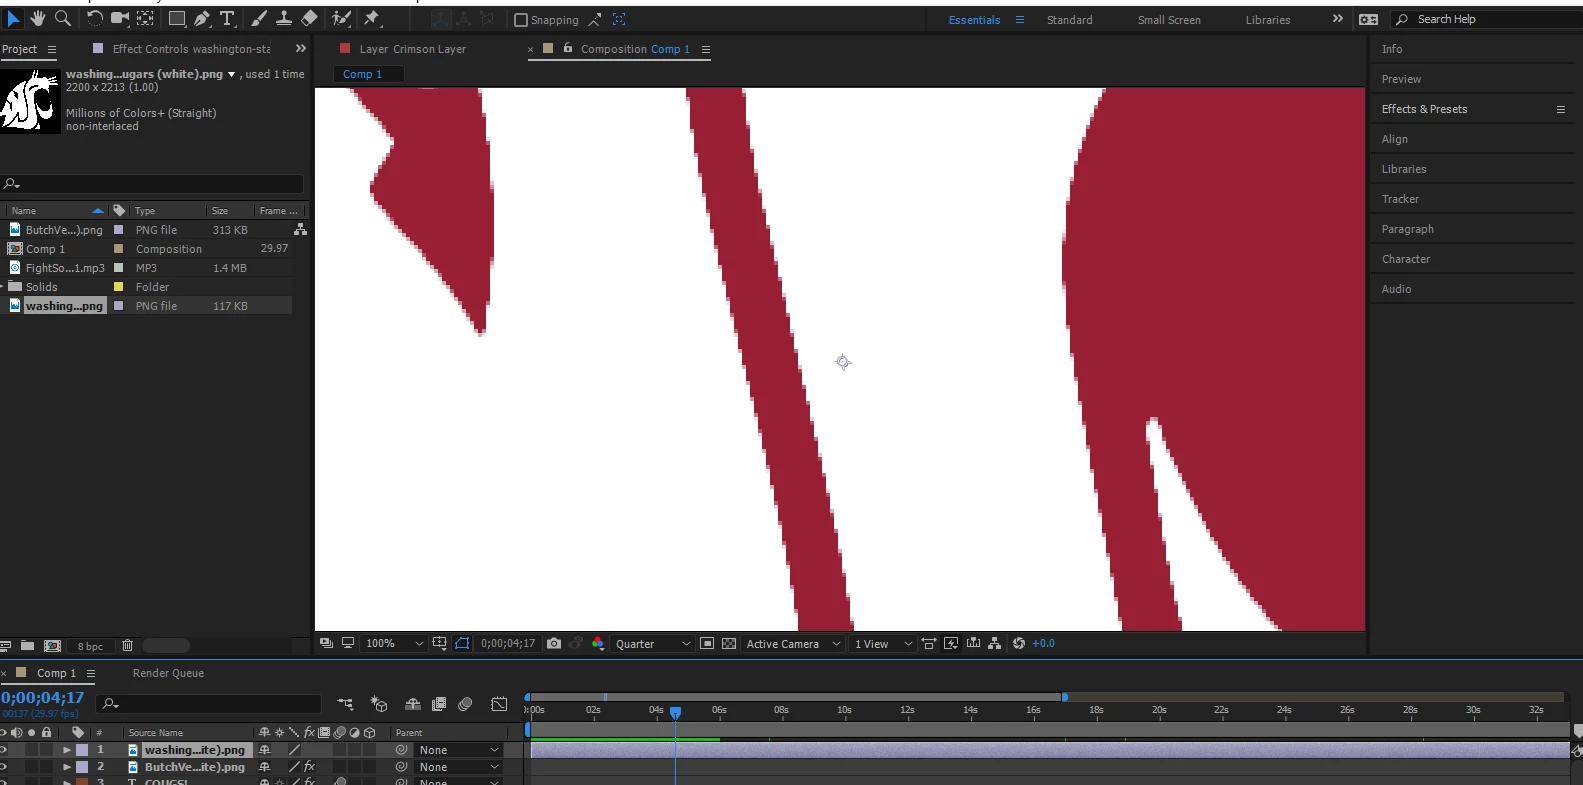The height and width of the screenshot is (785, 1583).
Task: Open the Effects & Presets panel
Action: click(x=1424, y=109)
